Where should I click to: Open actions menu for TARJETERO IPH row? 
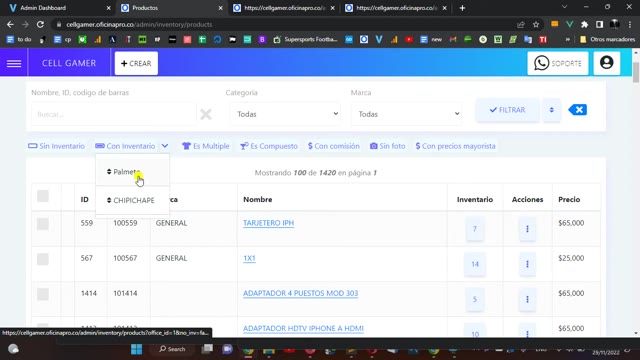[527, 229]
